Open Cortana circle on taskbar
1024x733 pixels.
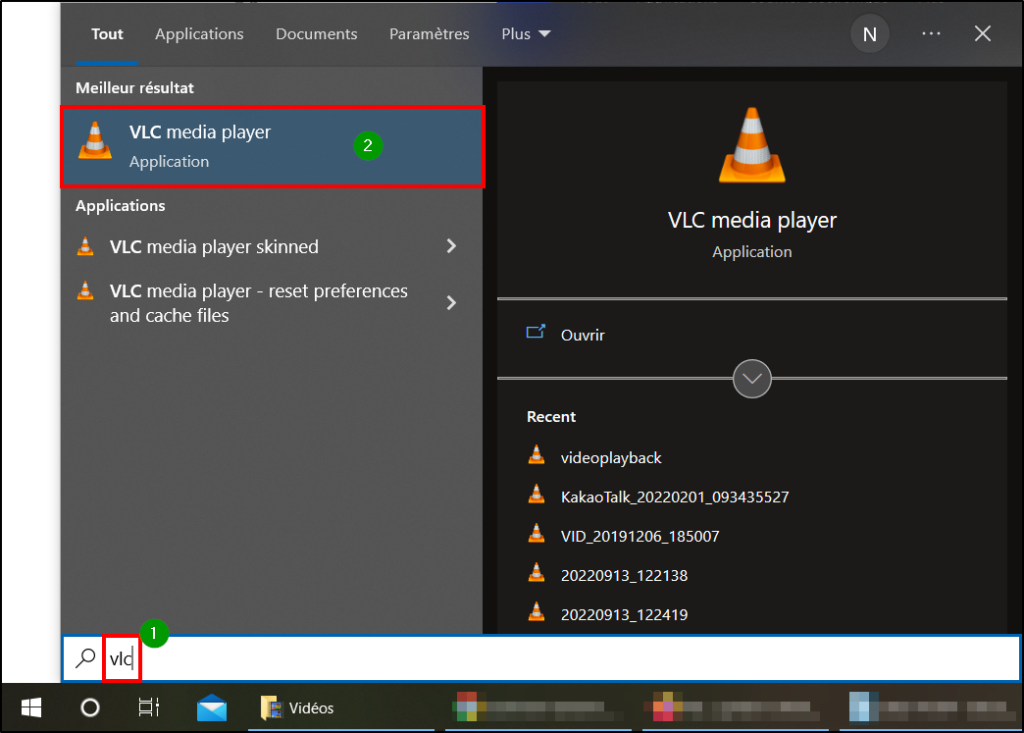[x=89, y=708]
